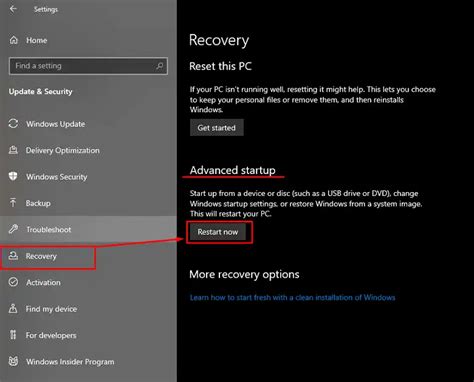Click the More recovery options heading
The width and height of the screenshot is (474, 382).
244,274
